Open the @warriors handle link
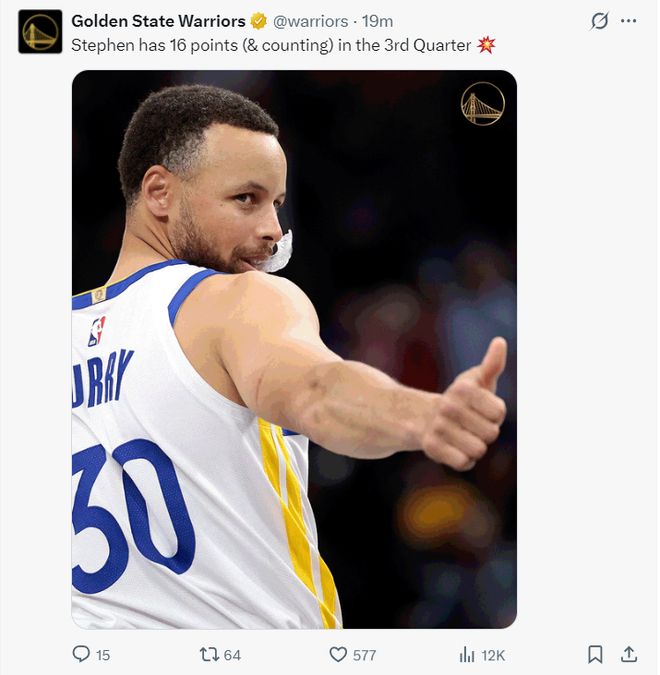 (310, 21)
